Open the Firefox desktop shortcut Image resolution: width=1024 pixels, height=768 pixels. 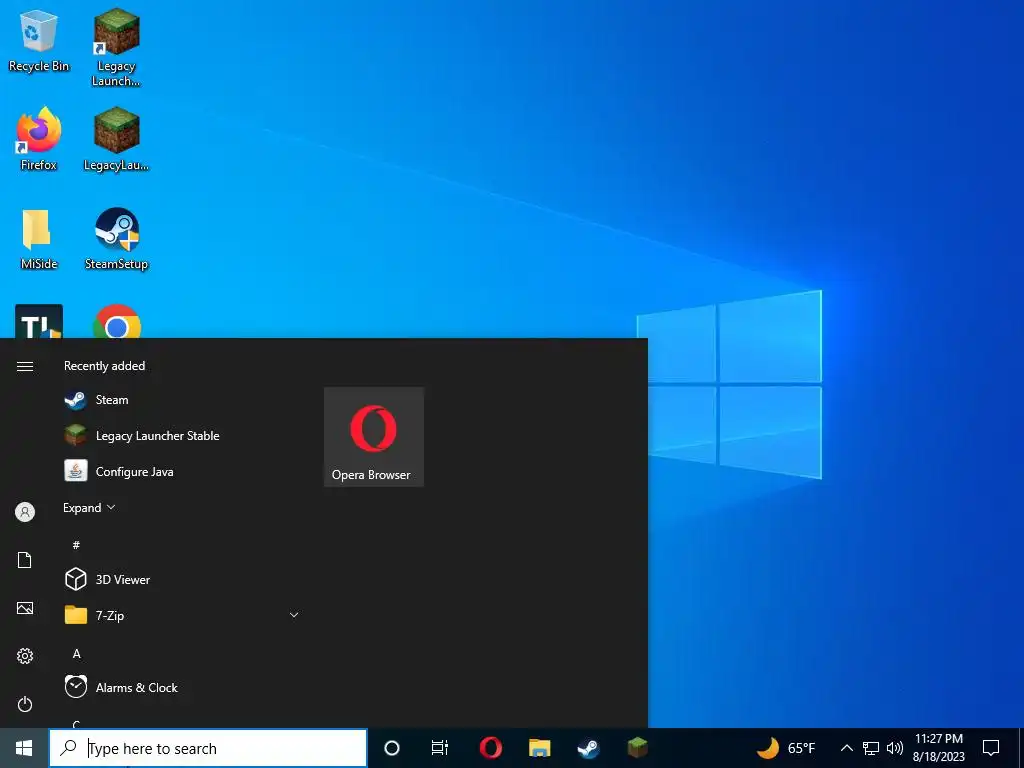39,139
